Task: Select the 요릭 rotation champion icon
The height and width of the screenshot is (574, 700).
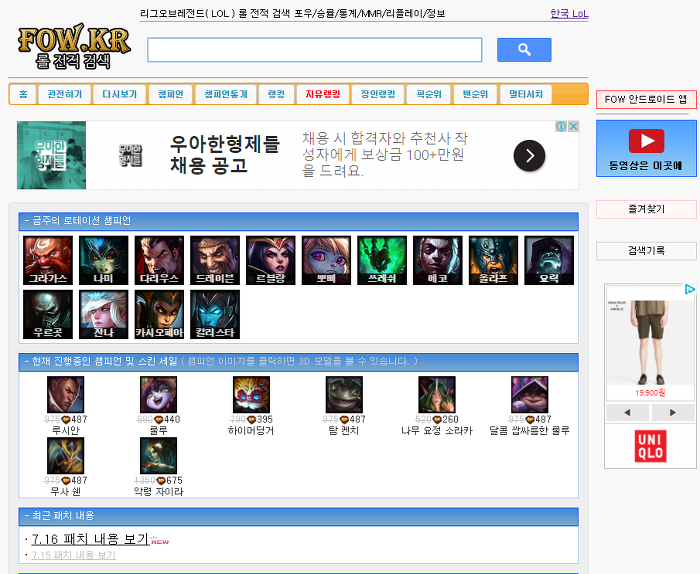Action: [x=549, y=260]
